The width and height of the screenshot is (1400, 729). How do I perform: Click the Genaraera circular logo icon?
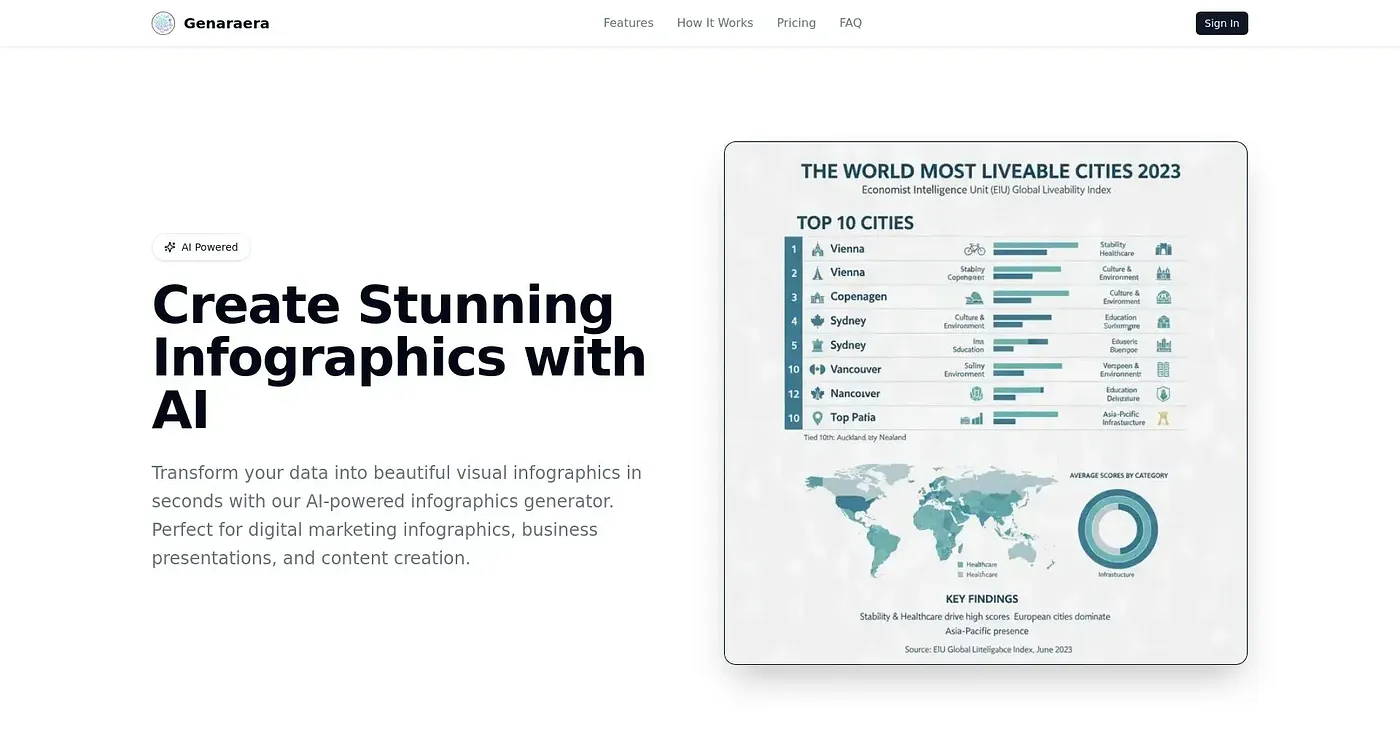coord(163,23)
